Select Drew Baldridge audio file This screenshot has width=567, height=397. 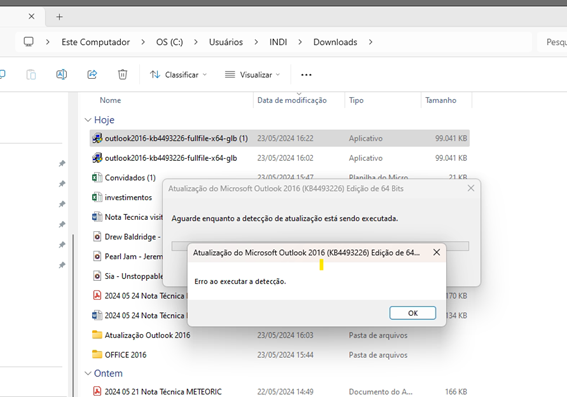click(x=132, y=237)
